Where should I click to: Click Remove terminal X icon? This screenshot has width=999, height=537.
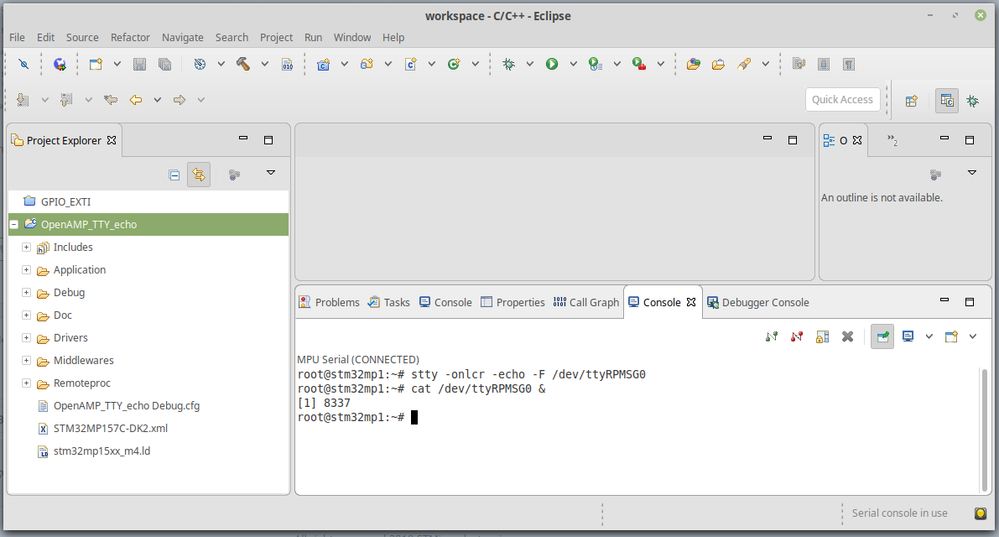[847, 336]
